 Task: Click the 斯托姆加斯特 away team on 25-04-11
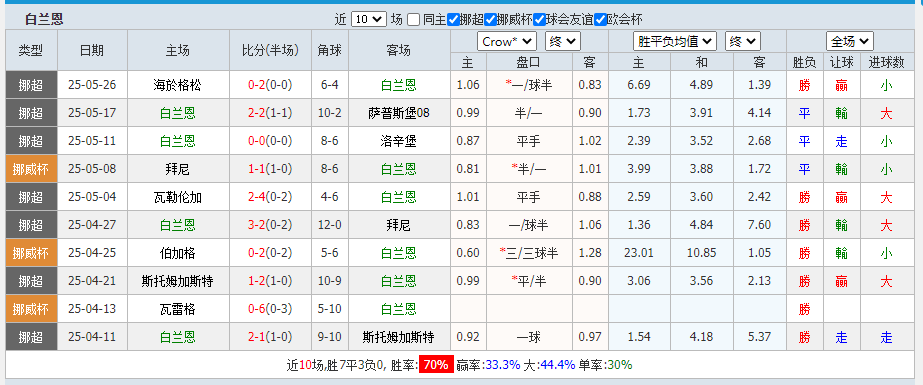point(399,337)
